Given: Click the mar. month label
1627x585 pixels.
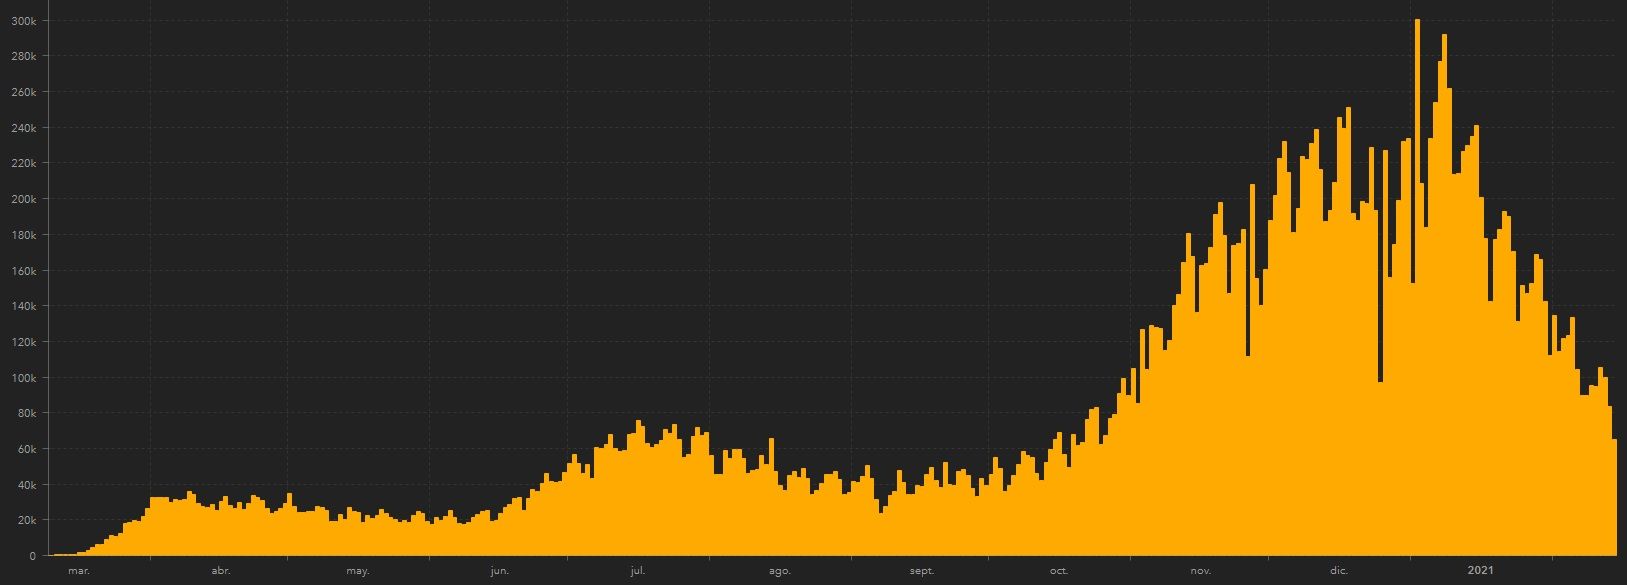Looking at the screenshot, I should (x=79, y=571).
